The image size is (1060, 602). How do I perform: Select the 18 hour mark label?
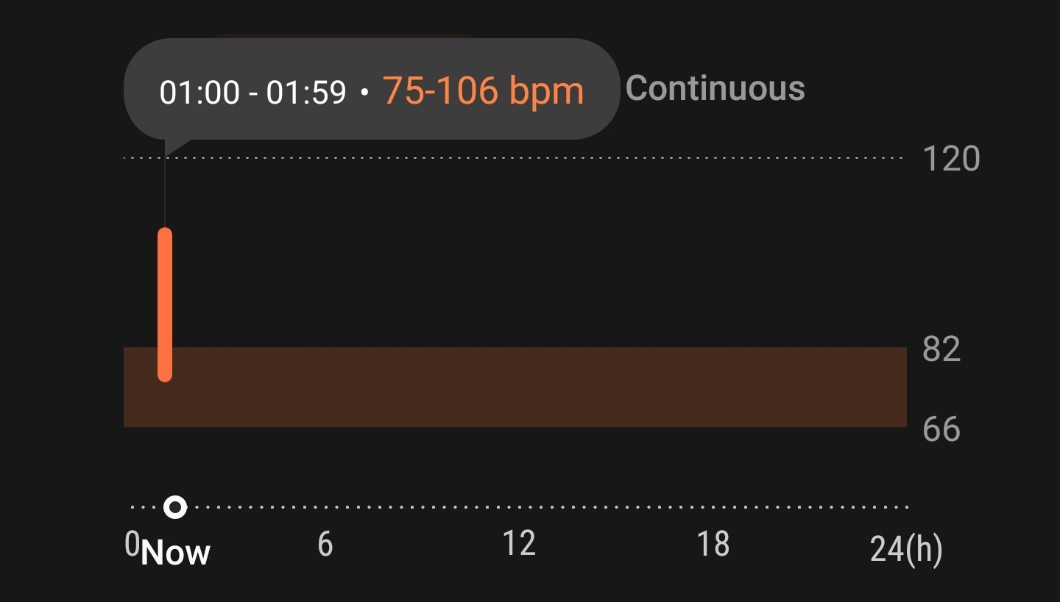click(x=713, y=544)
